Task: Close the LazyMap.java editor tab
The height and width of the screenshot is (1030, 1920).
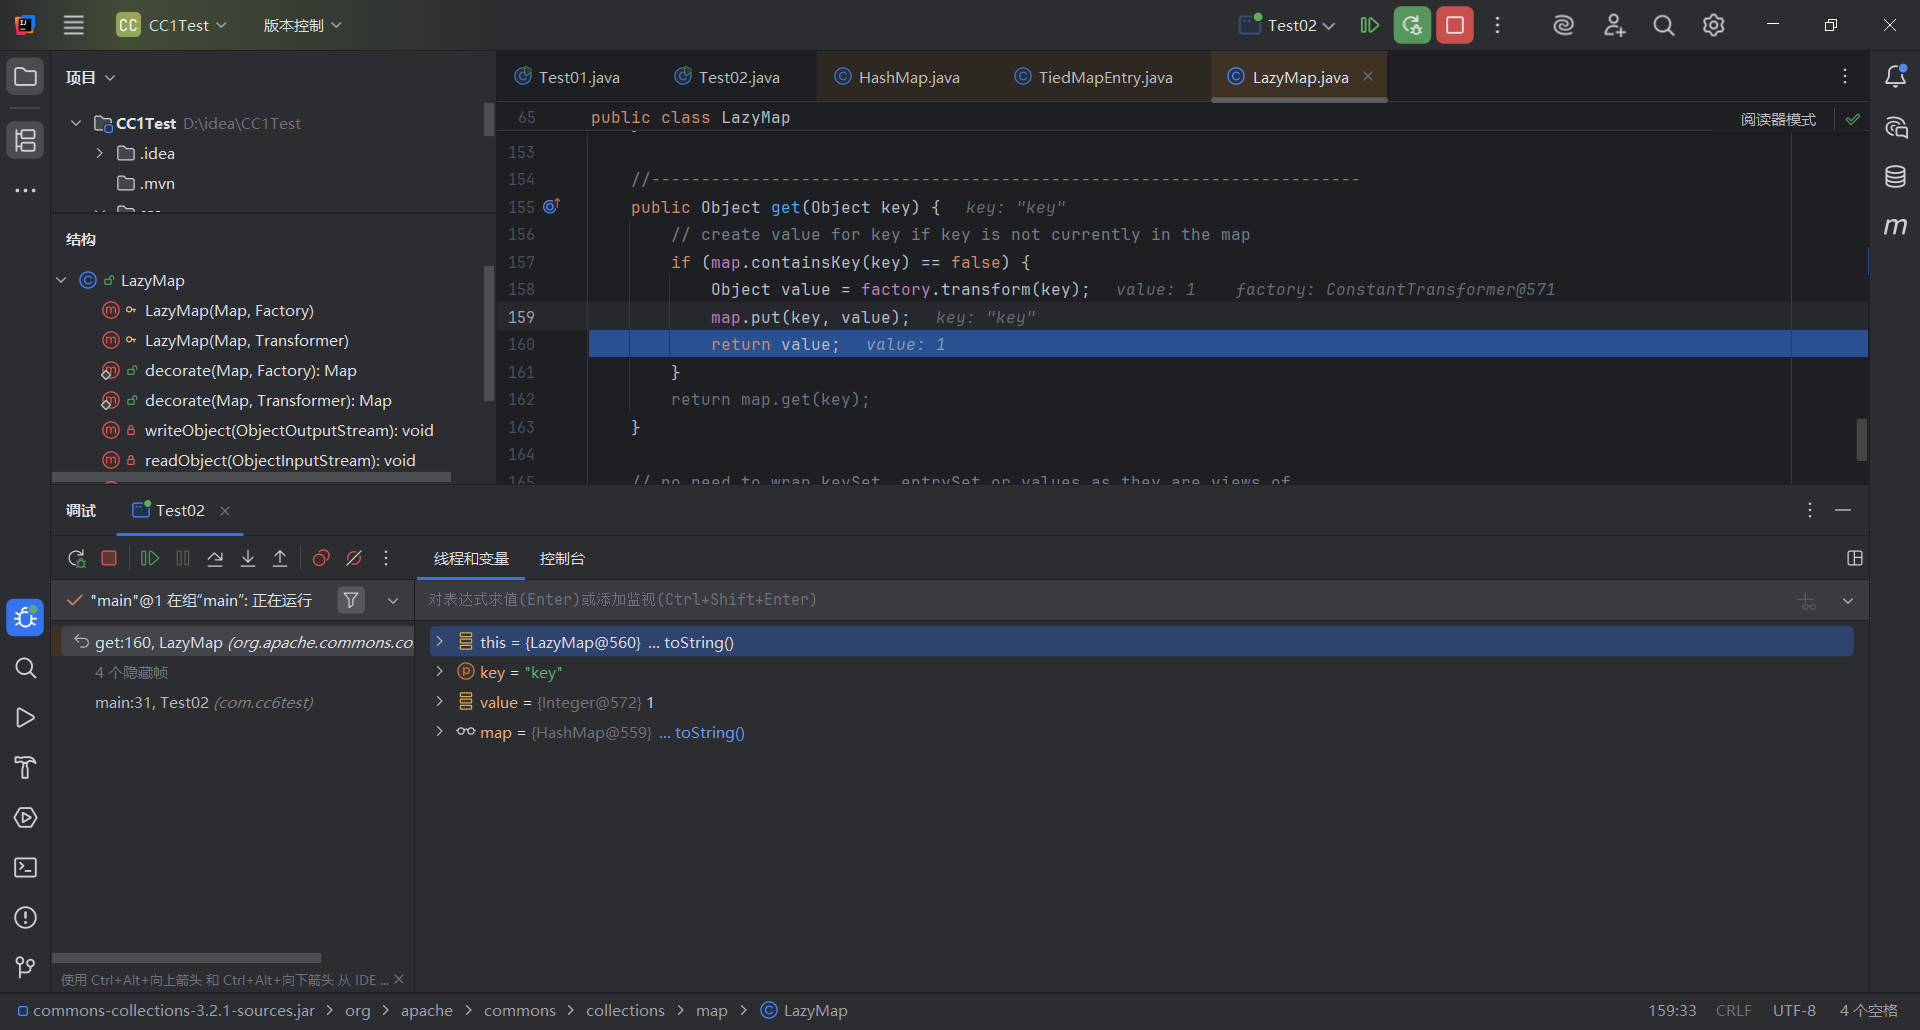Action: pos(1368,76)
